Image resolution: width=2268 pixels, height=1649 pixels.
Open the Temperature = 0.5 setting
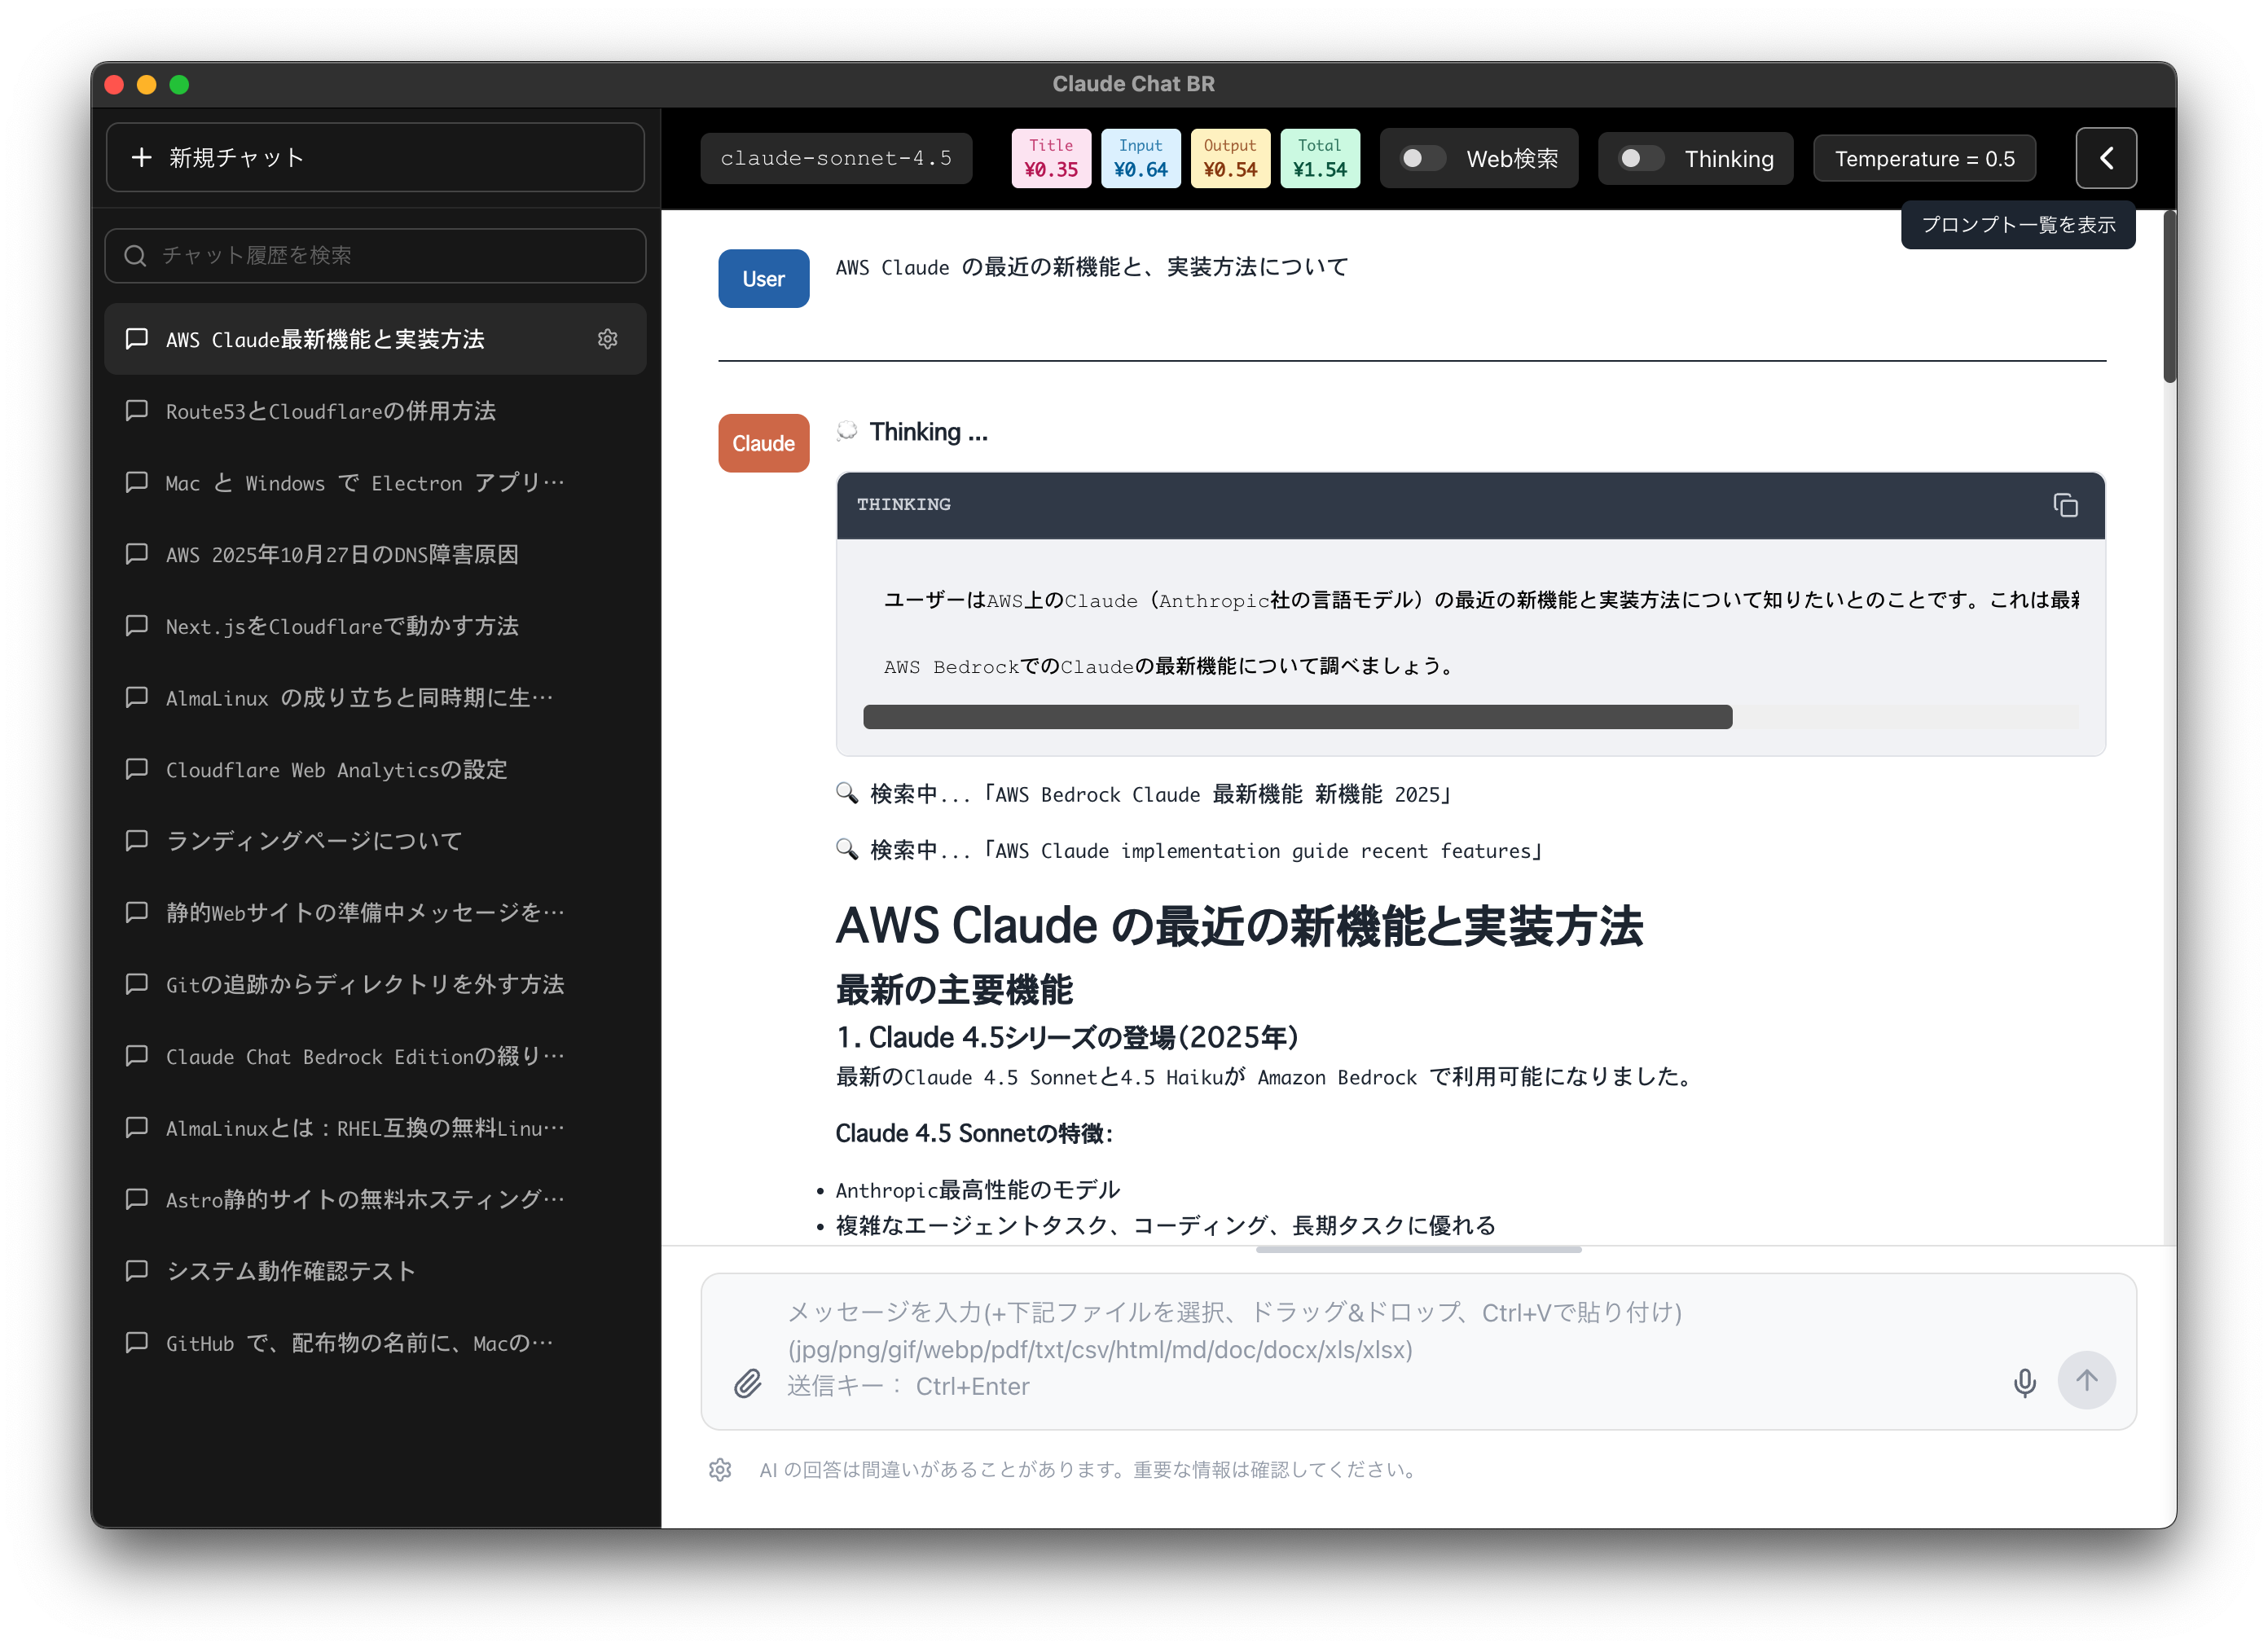point(1924,158)
